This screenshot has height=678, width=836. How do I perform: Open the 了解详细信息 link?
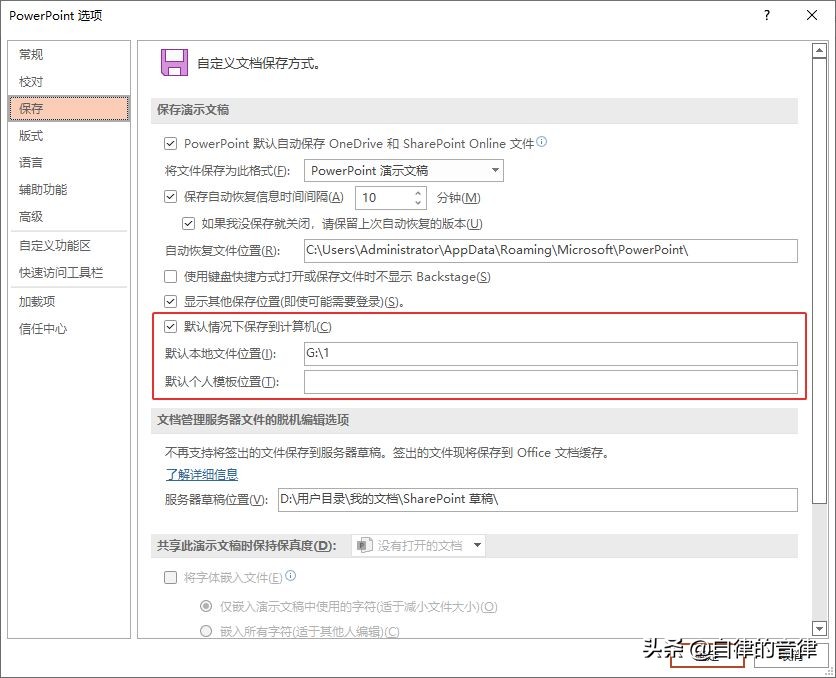(202, 474)
